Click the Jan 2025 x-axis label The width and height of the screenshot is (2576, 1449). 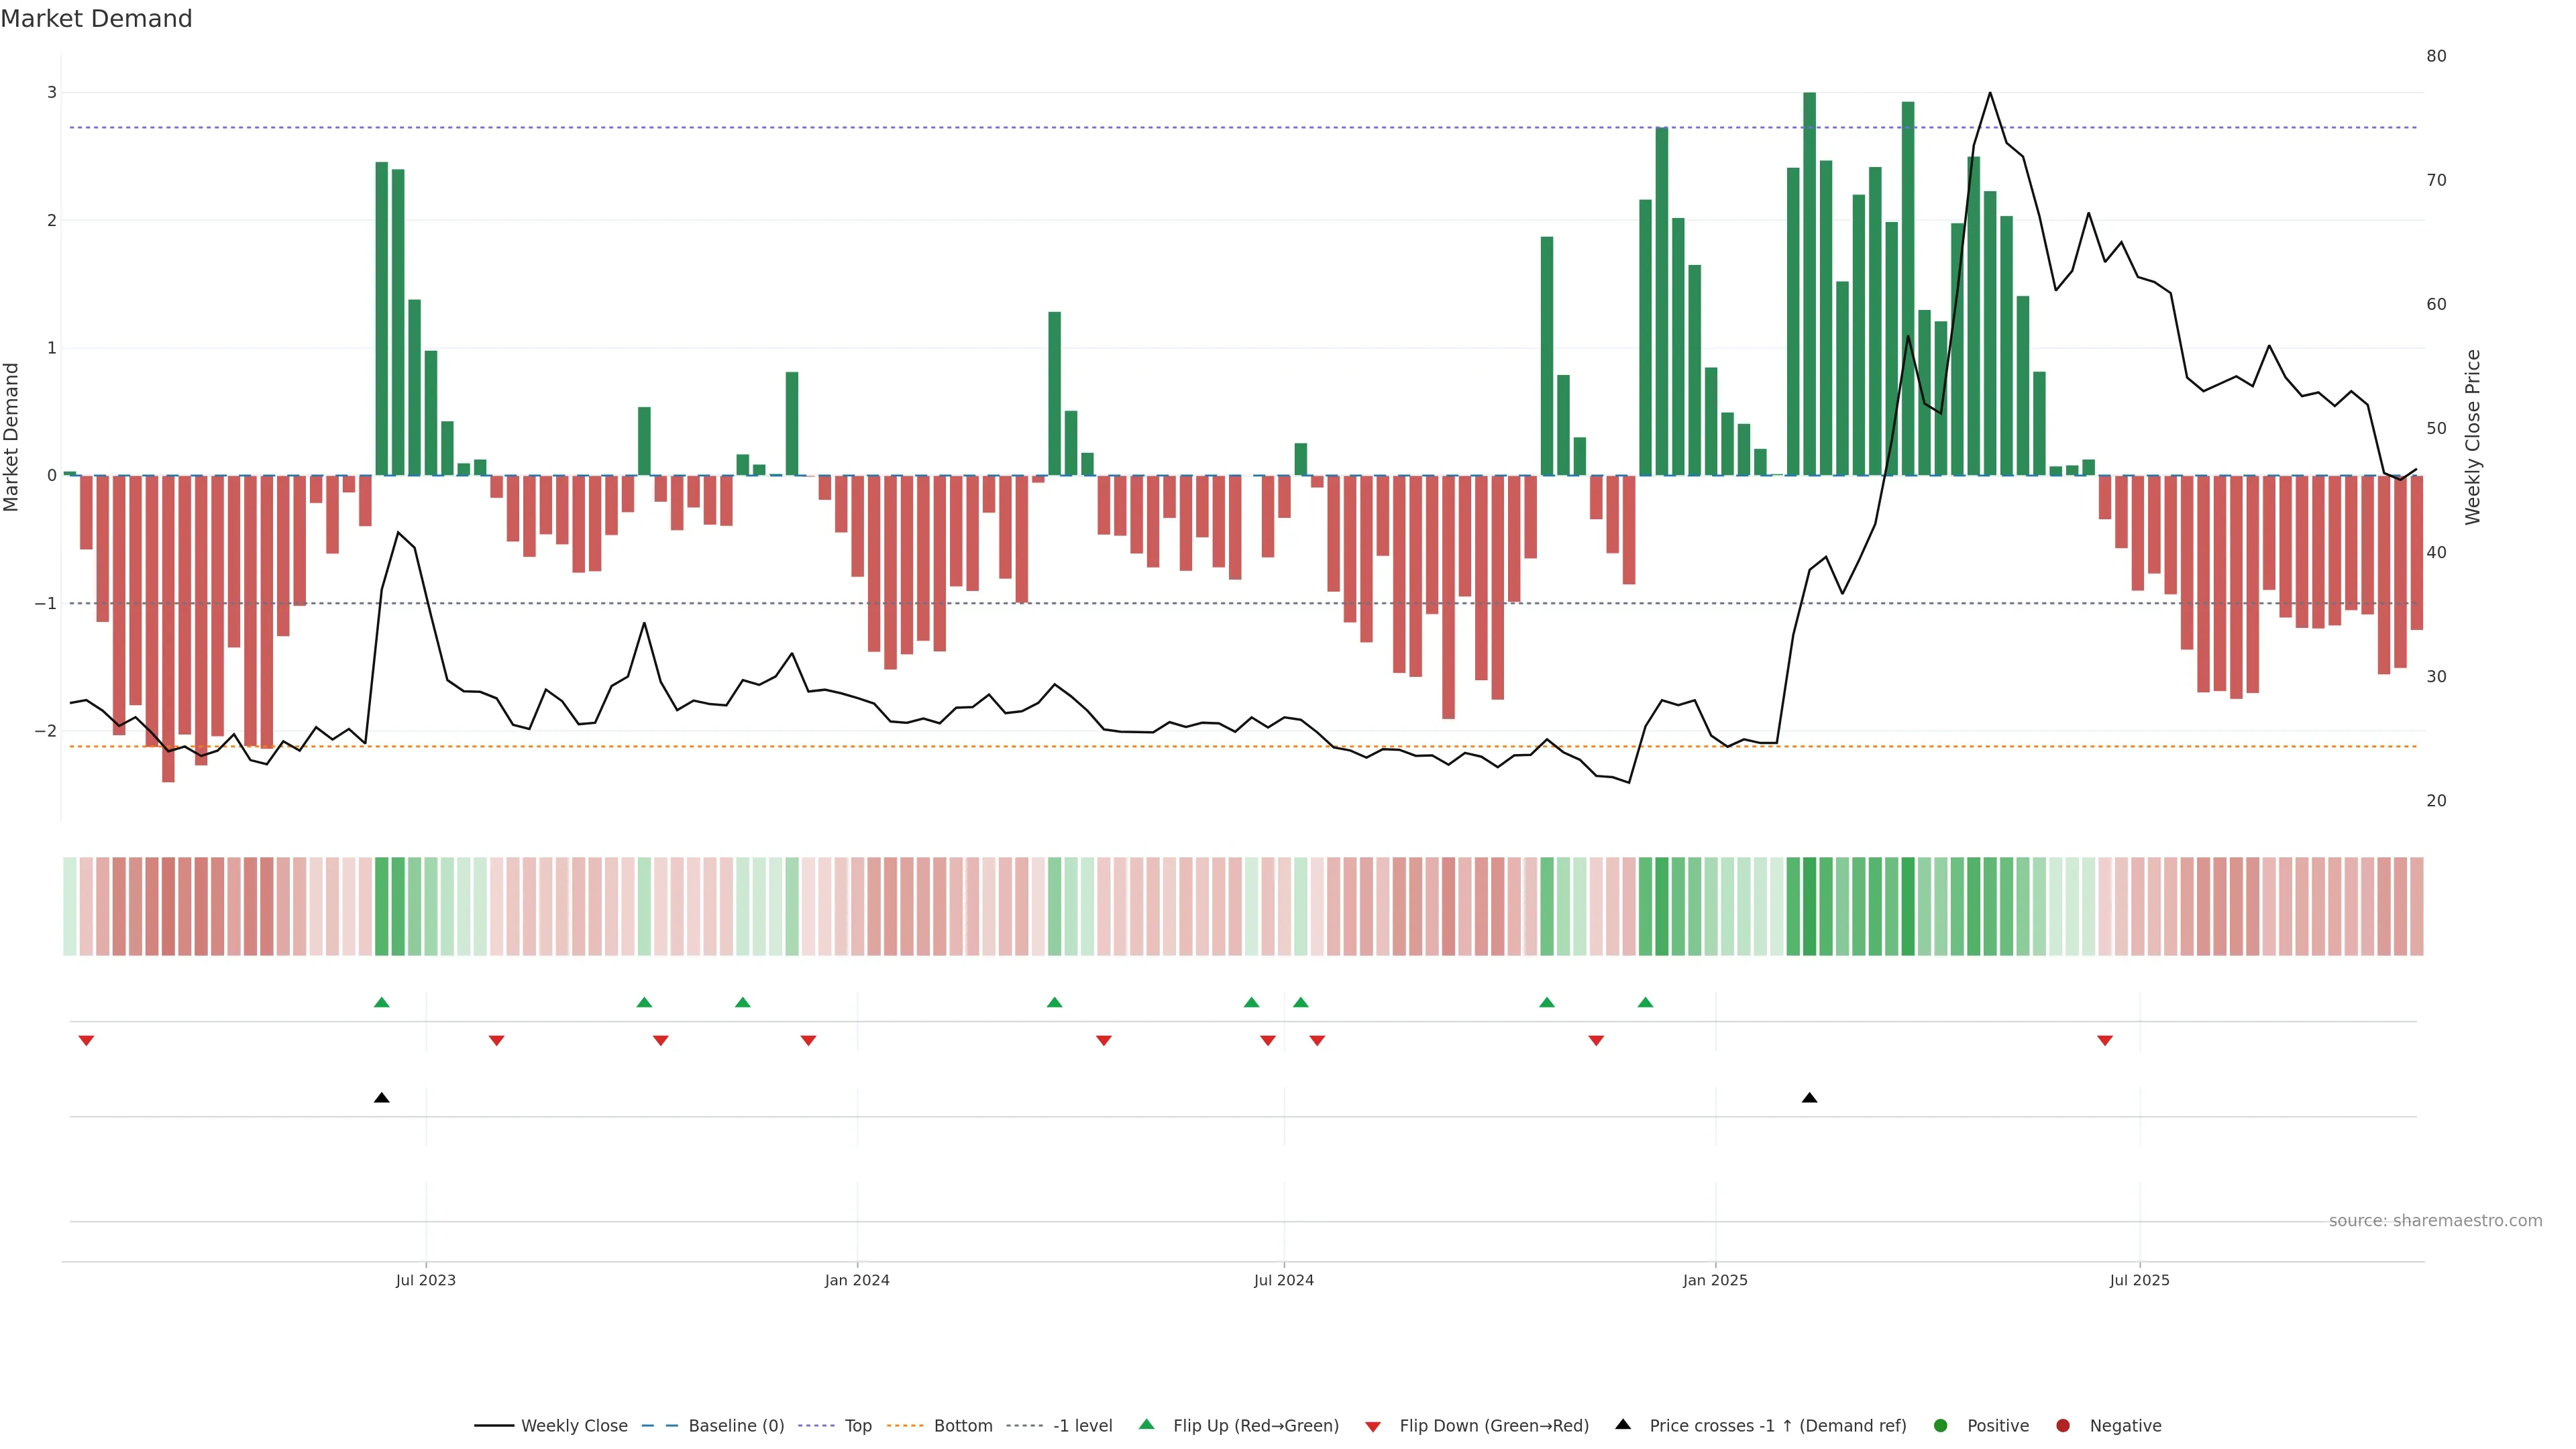pos(1715,1280)
